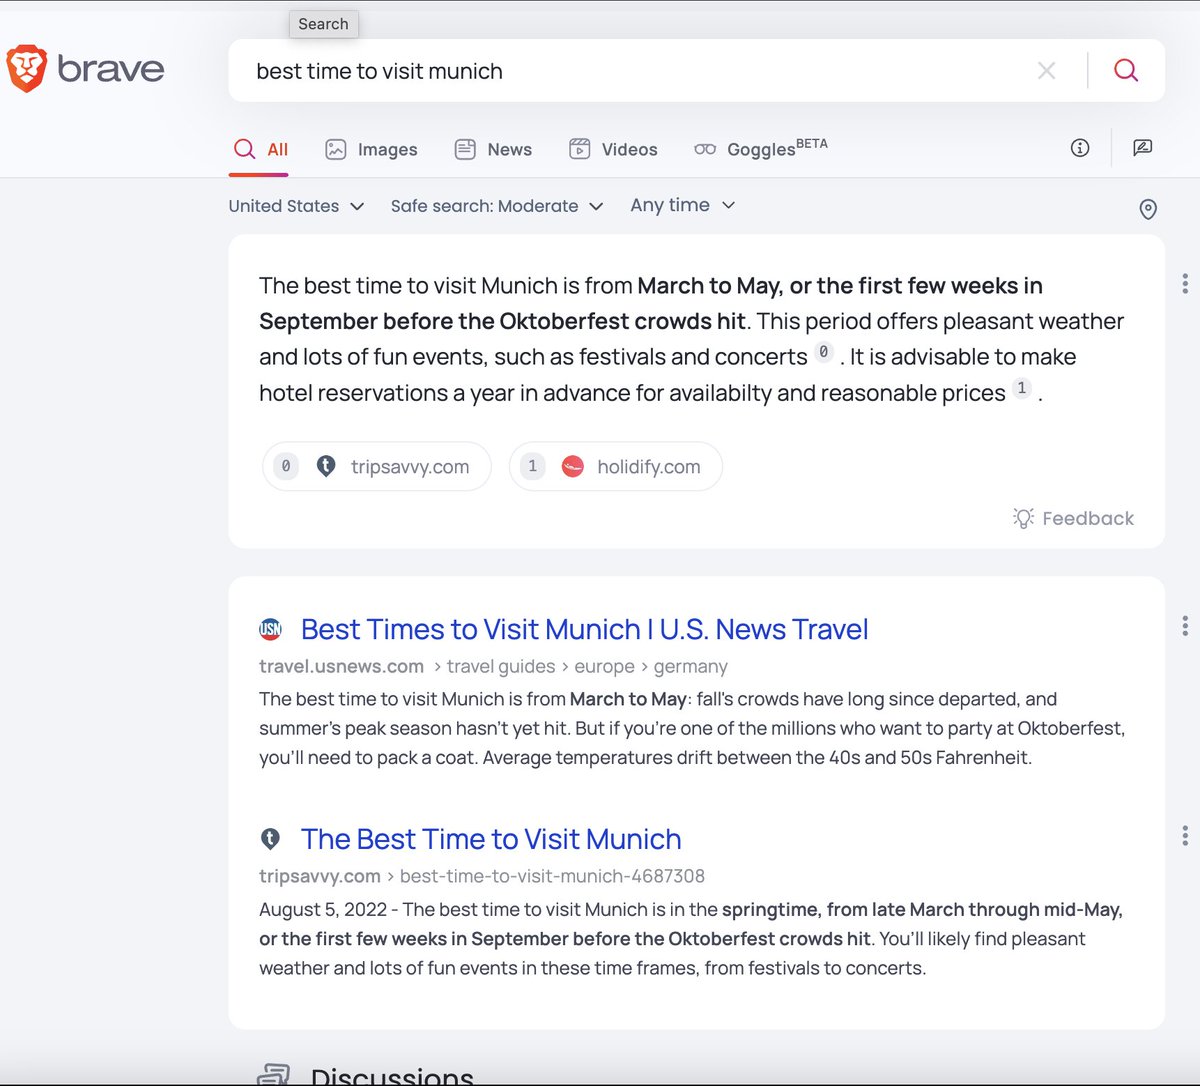The width and height of the screenshot is (1200, 1086).
Task: Click the Feedback lightbulb link
Action: tap(1073, 518)
